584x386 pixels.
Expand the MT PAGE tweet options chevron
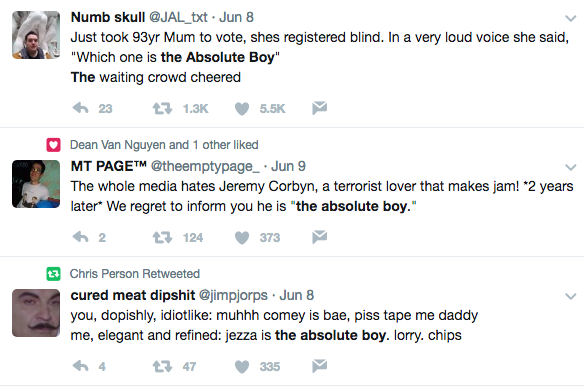coord(571,167)
